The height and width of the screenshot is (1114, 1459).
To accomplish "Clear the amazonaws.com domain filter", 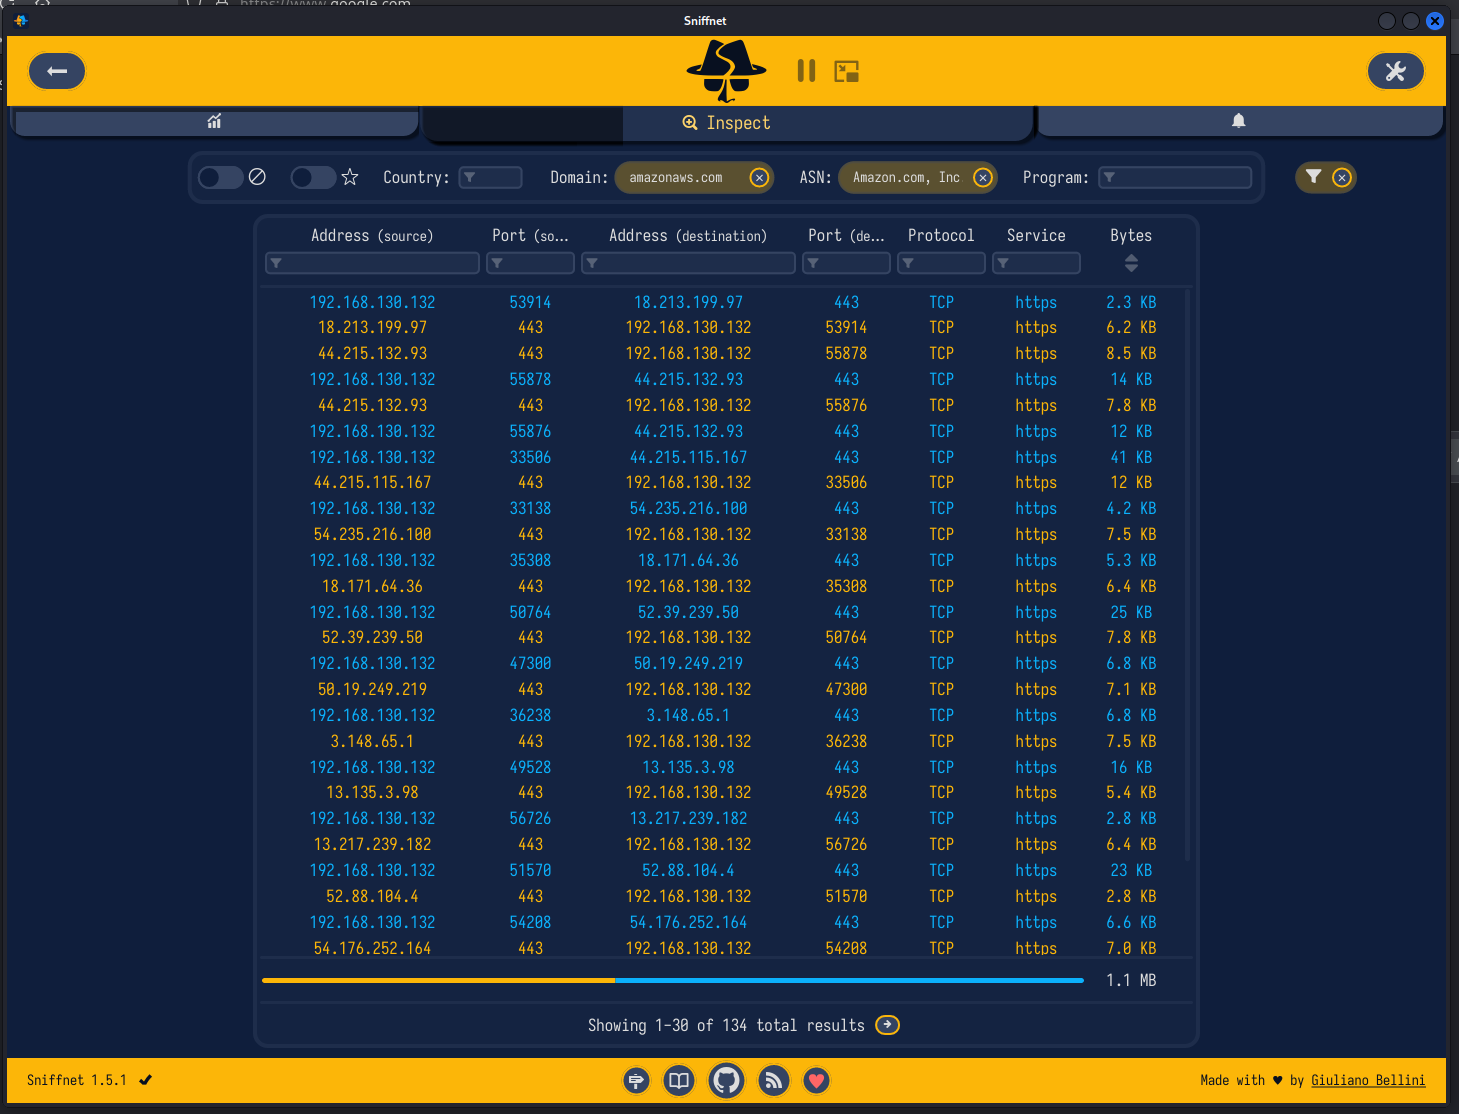I will coord(759,177).
